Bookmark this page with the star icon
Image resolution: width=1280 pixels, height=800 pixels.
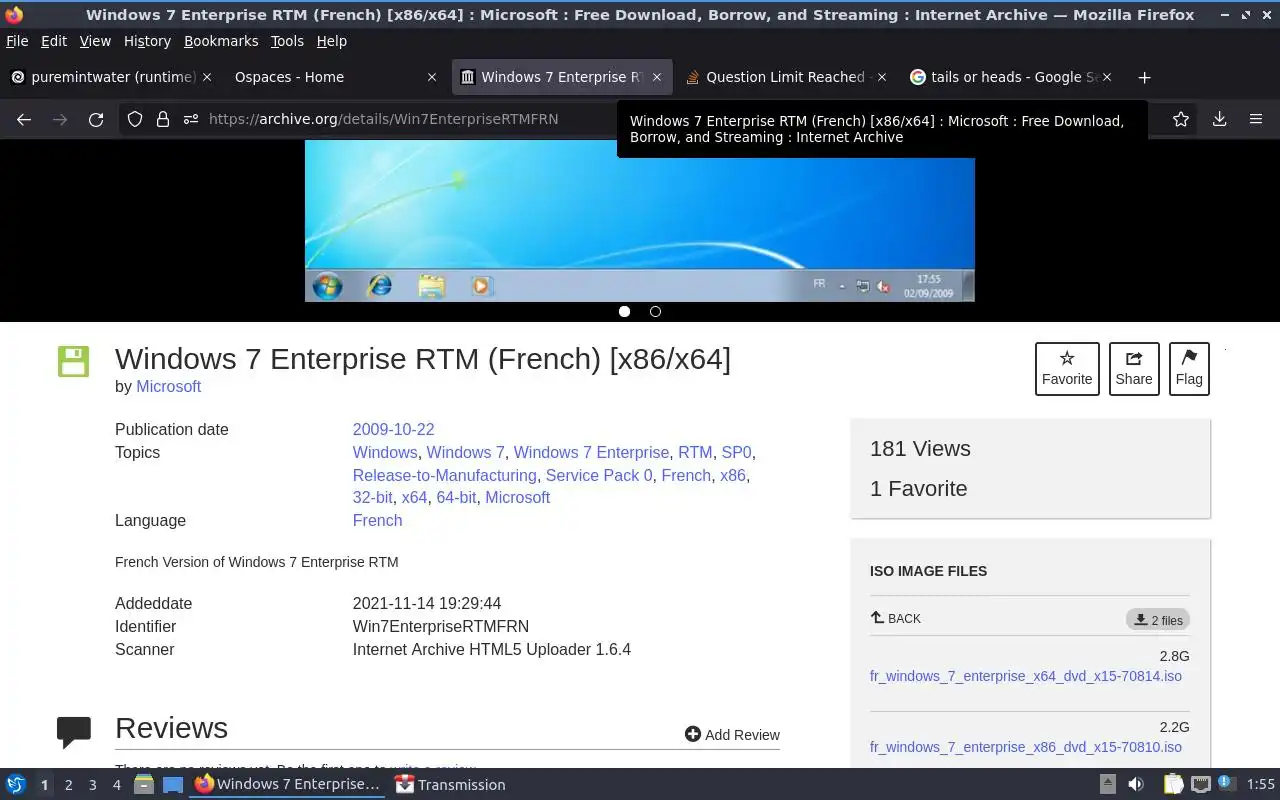pos(1181,119)
